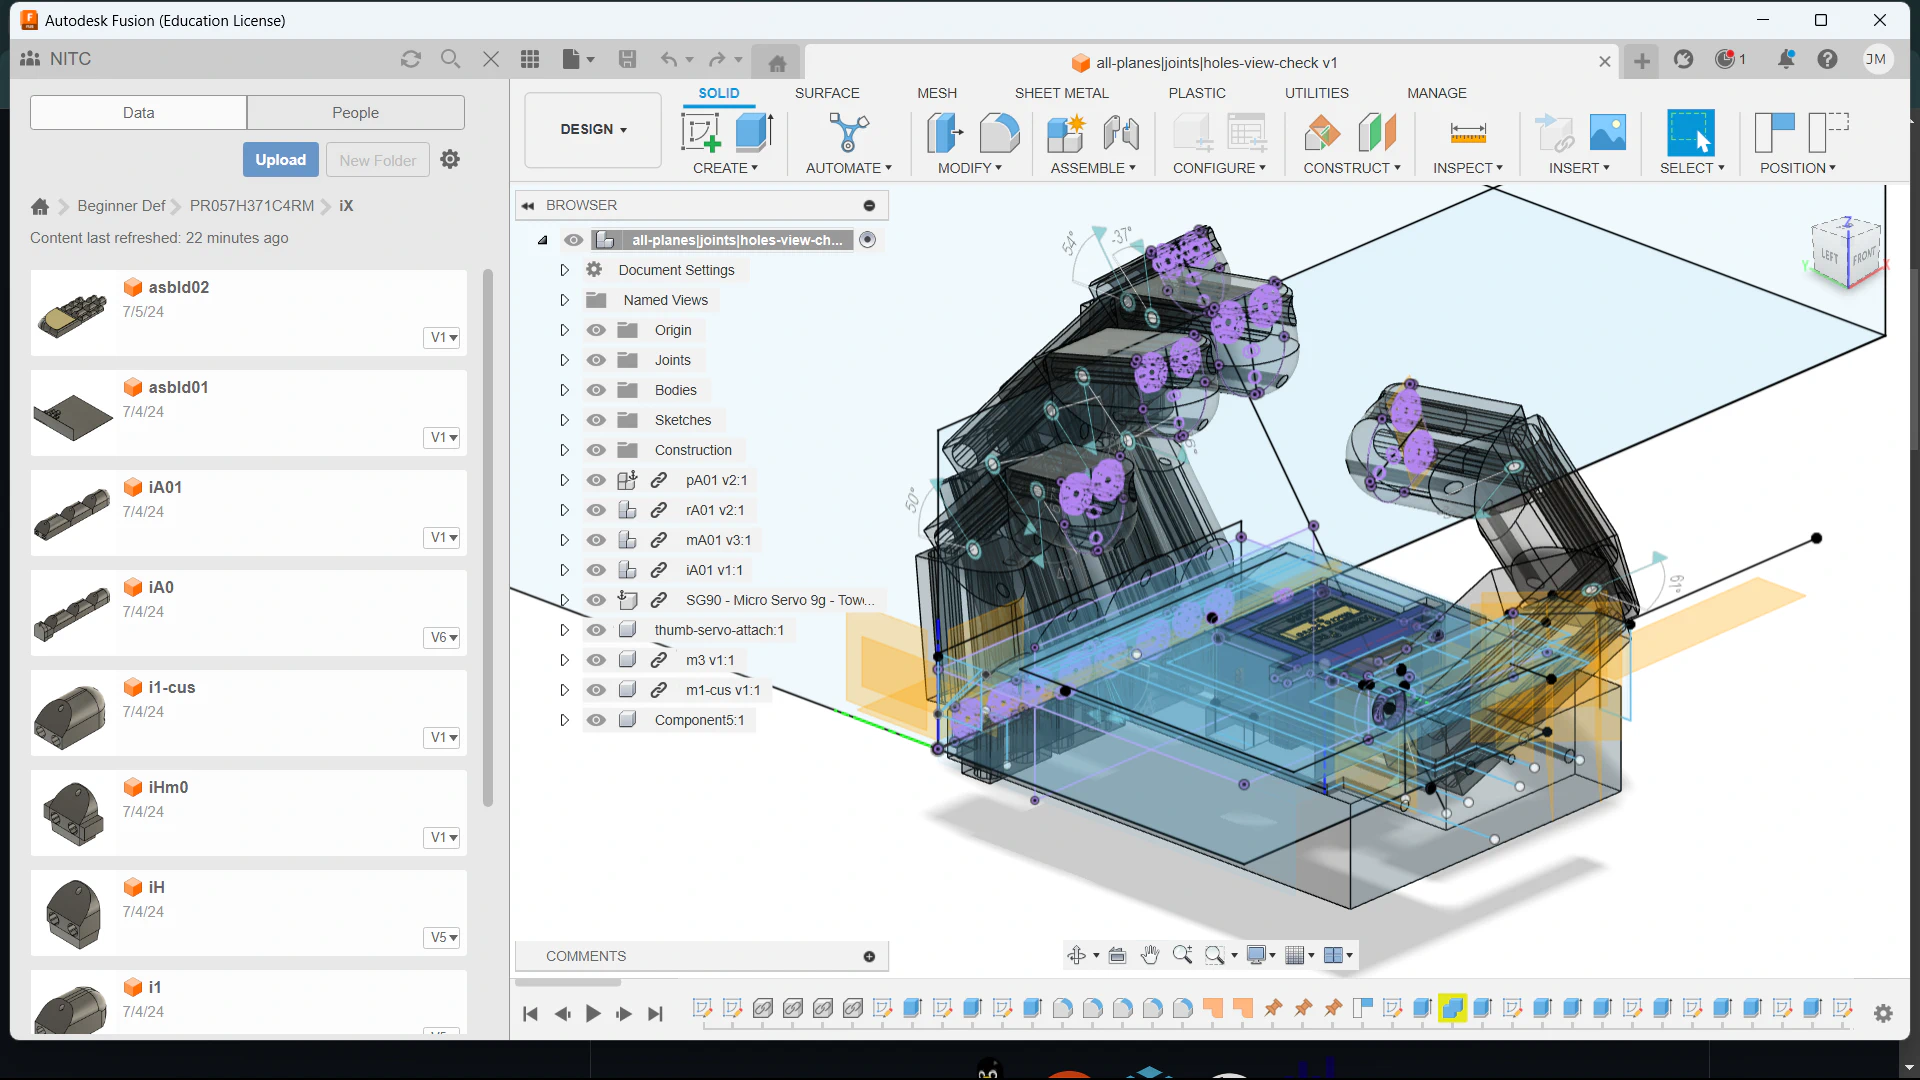Expand the SG90 Micro Servo component
Screen dimensions: 1920x1080
(564, 600)
